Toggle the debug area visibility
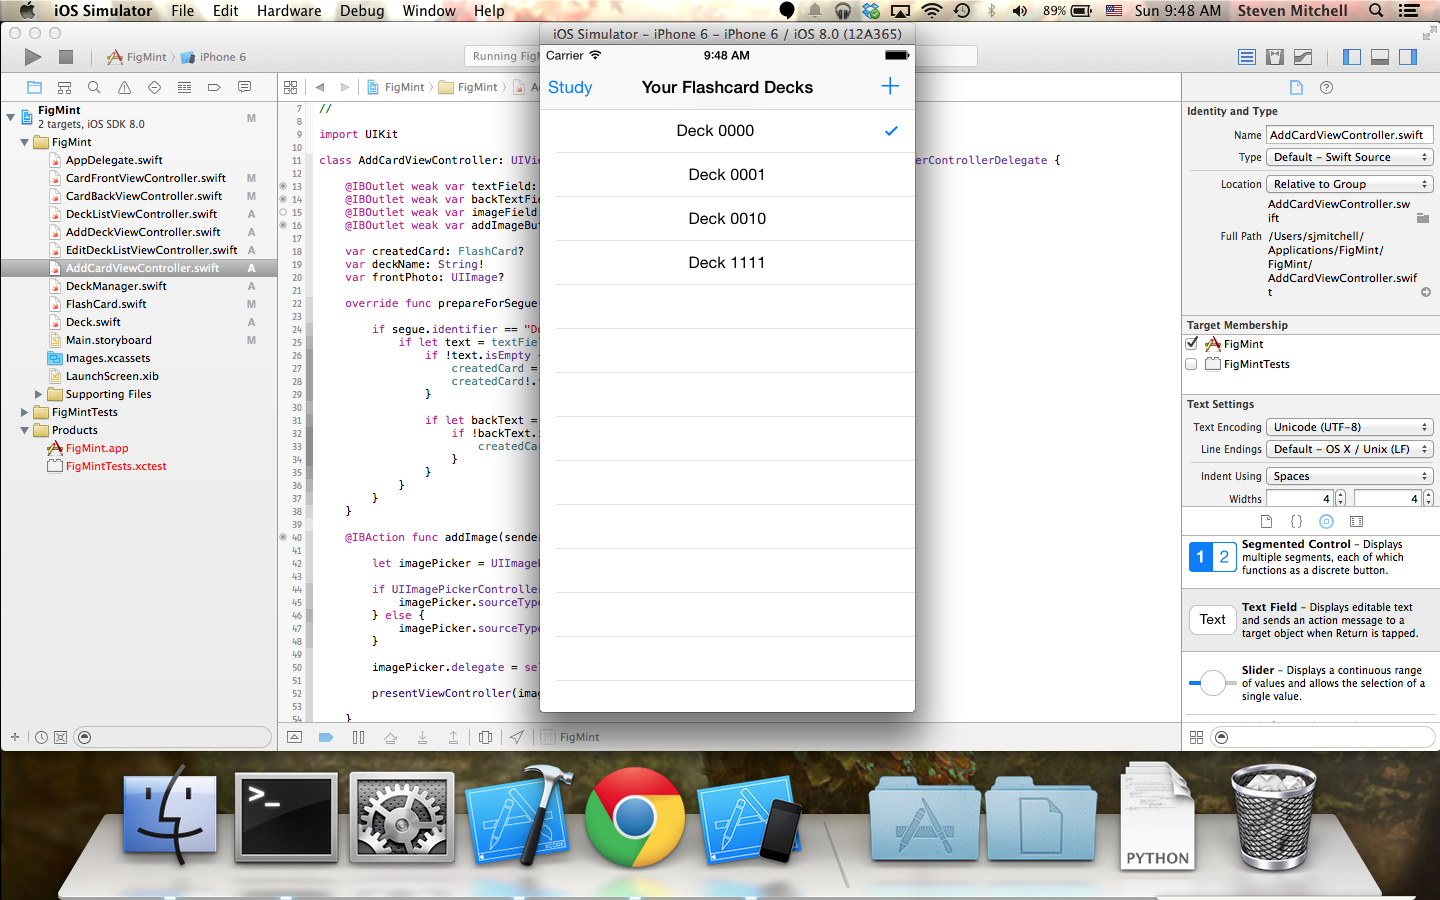The width and height of the screenshot is (1440, 900). pyautogui.click(x=1380, y=57)
